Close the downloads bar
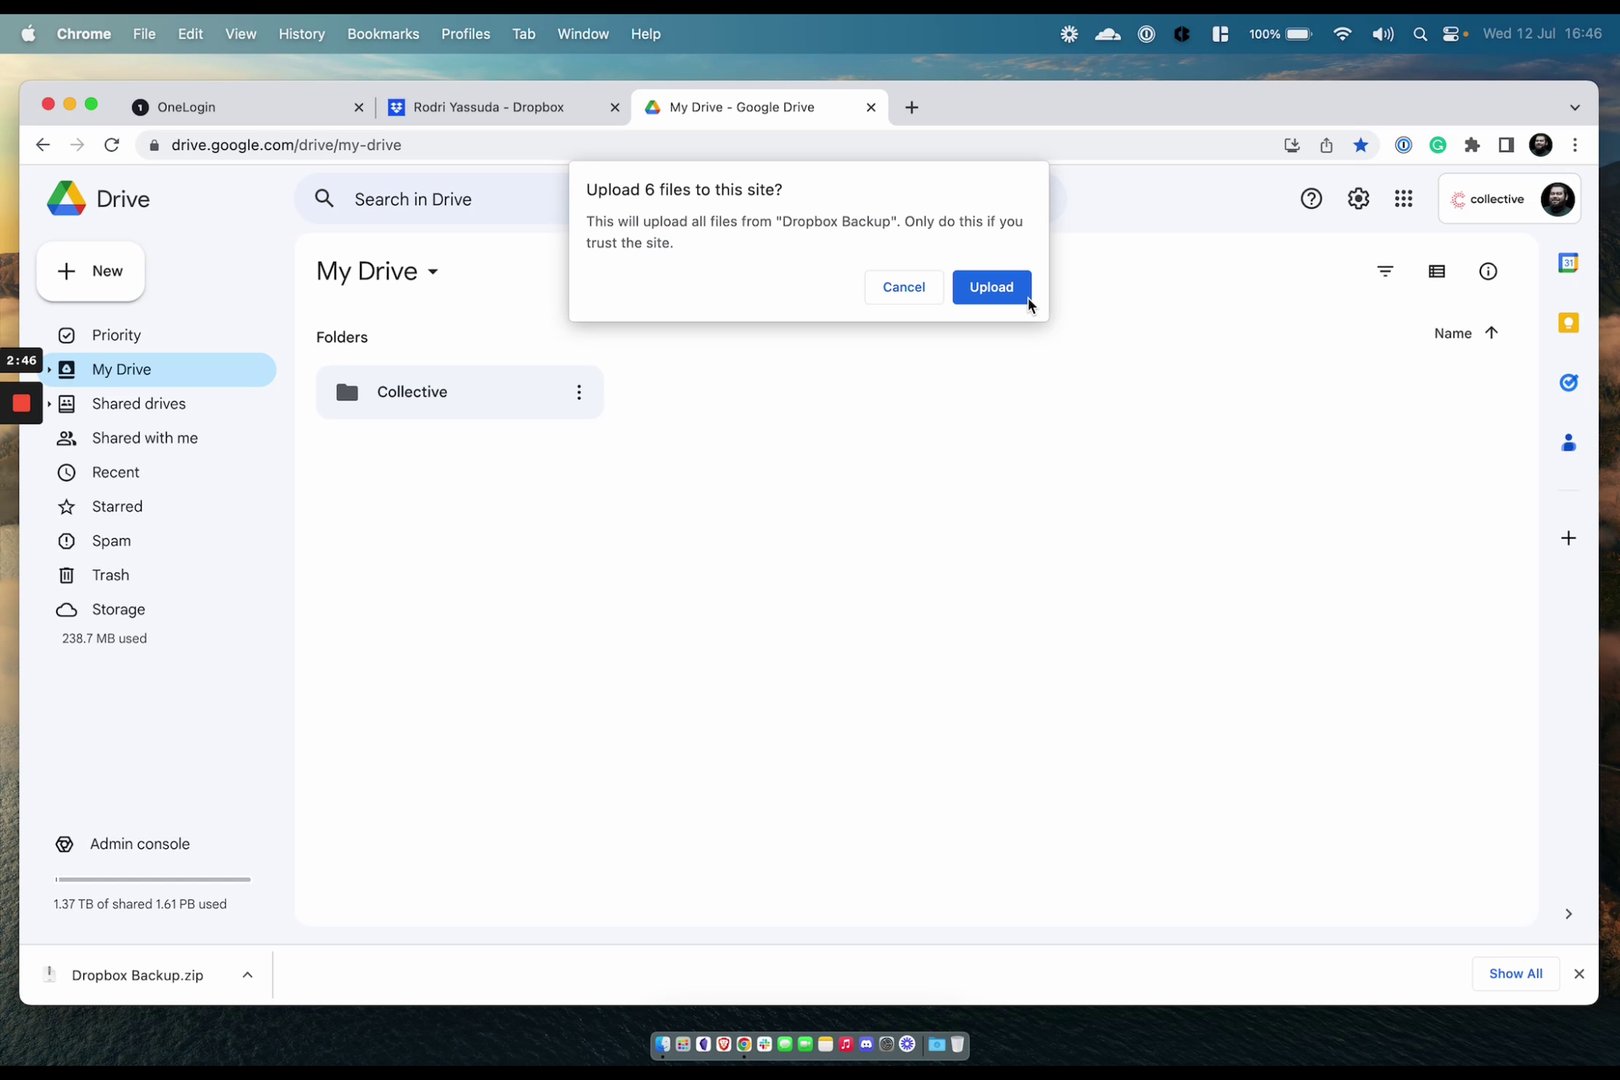The width and height of the screenshot is (1620, 1080). [1579, 974]
